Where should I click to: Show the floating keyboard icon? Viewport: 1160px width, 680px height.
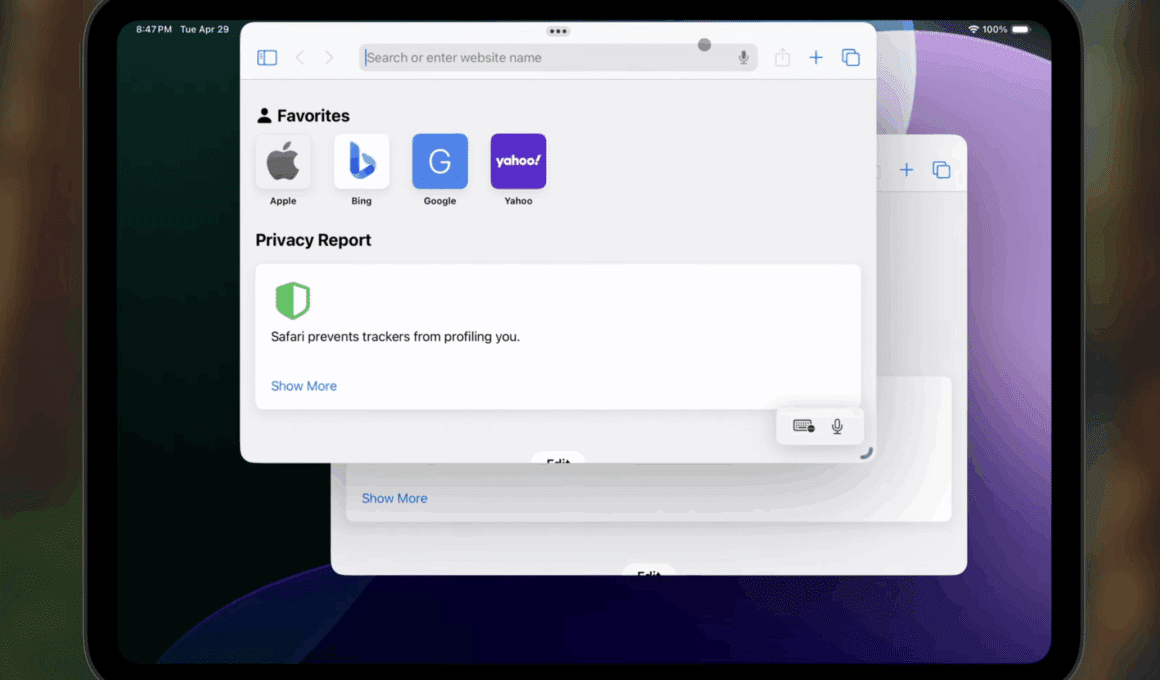[803, 426]
